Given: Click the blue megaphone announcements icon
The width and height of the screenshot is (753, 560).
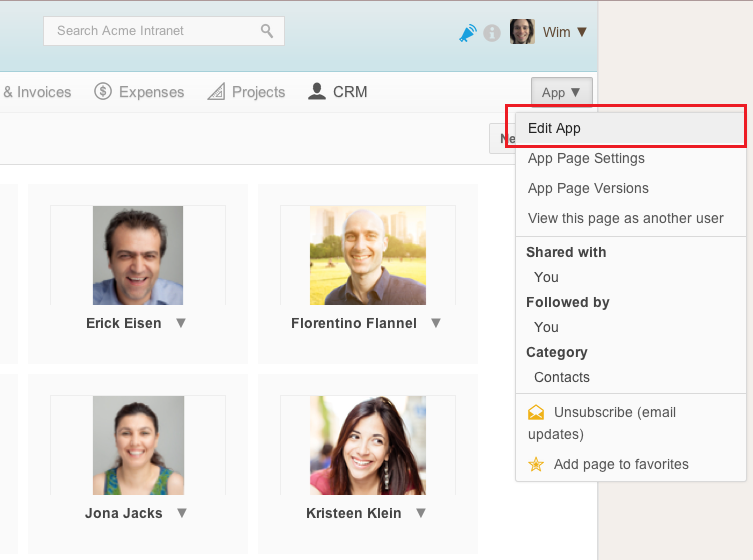Looking at the screenshot, I should tap(467, 33).
